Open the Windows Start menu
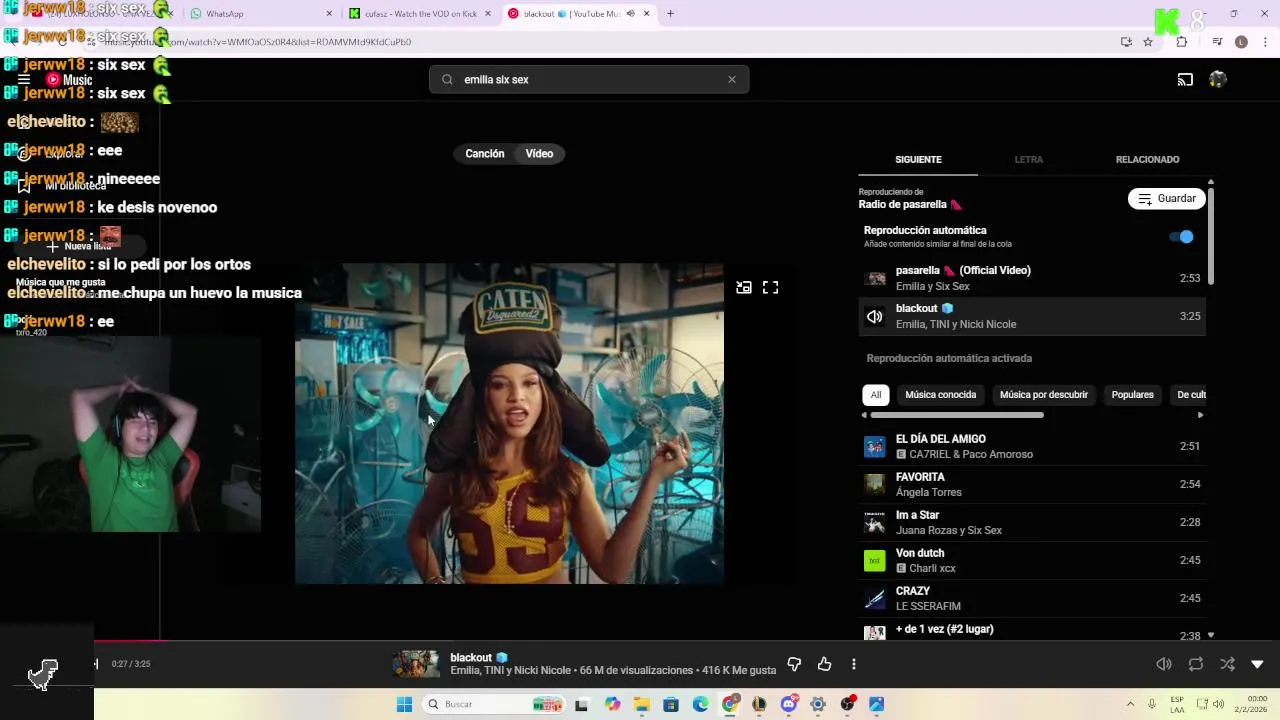 (x=404, y=704)
